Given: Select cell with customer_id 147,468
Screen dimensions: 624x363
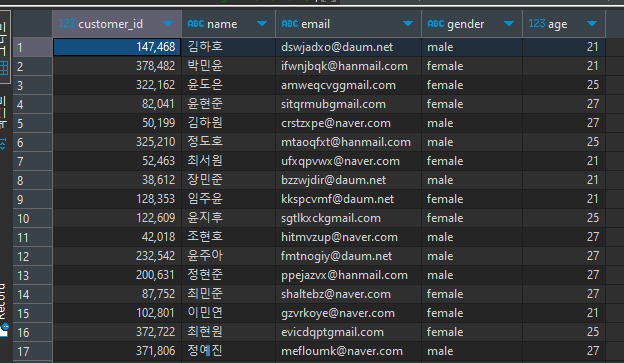Looking at the screenshot, I should click(x=117, y=47).
